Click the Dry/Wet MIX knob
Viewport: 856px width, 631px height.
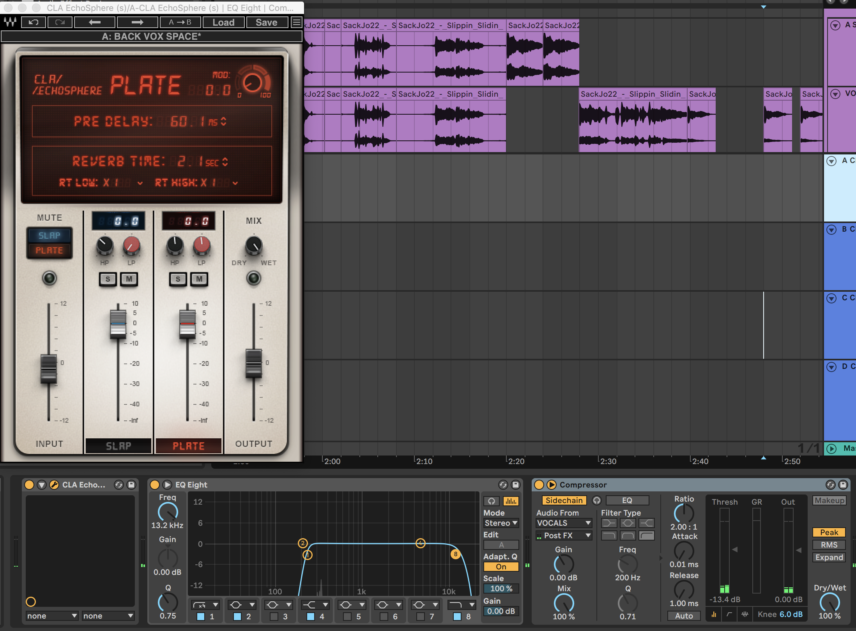[253, 246]
